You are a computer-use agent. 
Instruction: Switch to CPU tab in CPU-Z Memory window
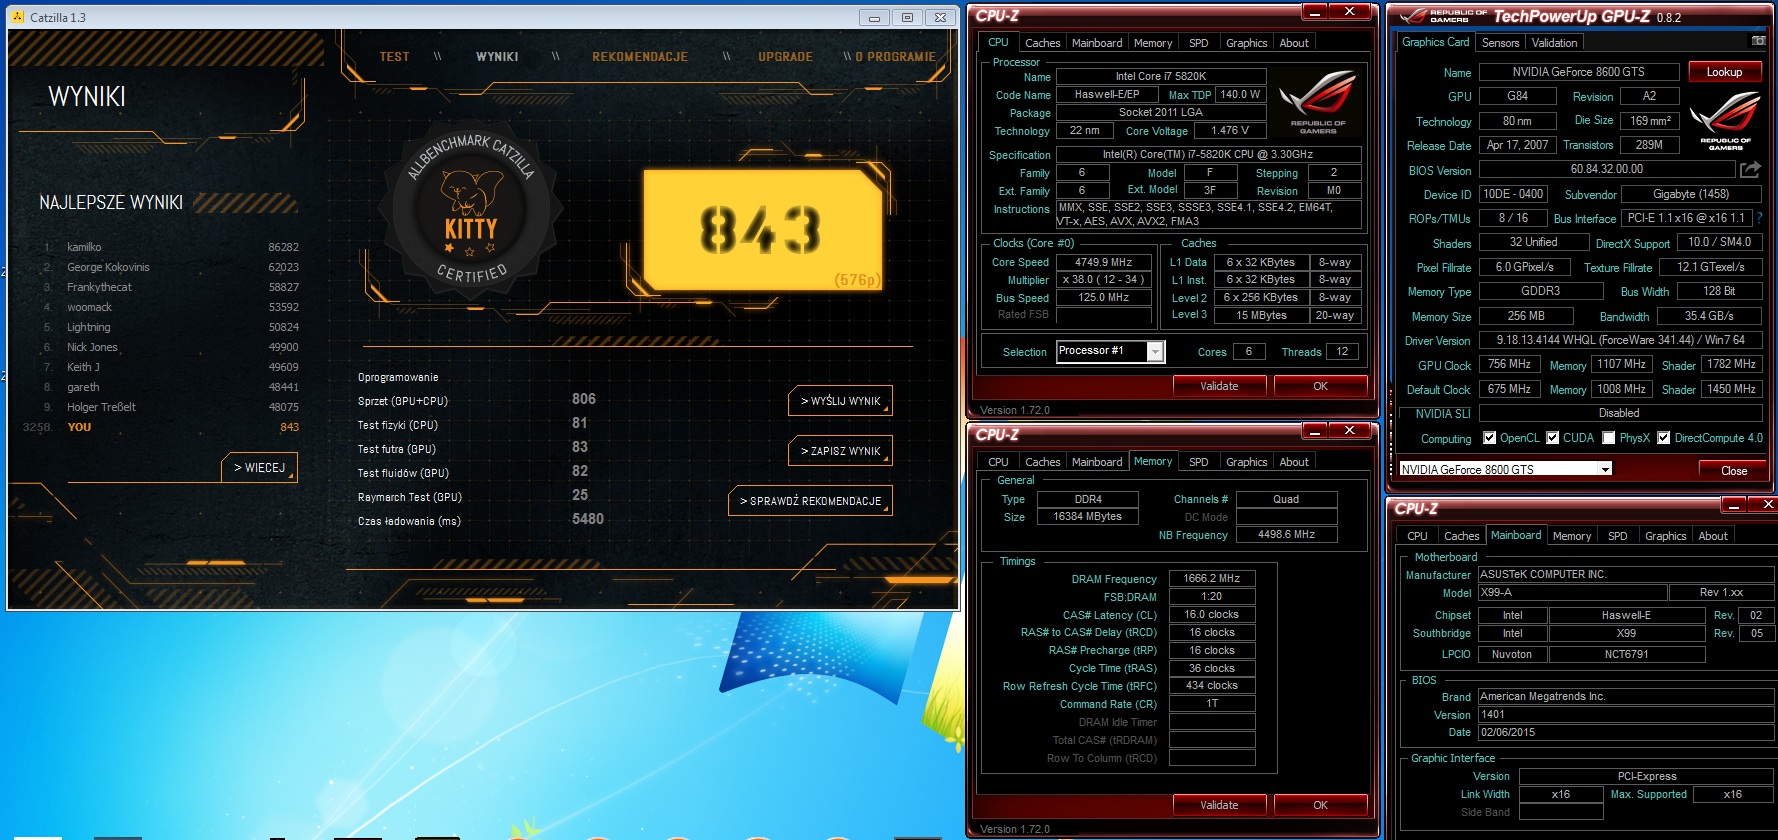998,462
